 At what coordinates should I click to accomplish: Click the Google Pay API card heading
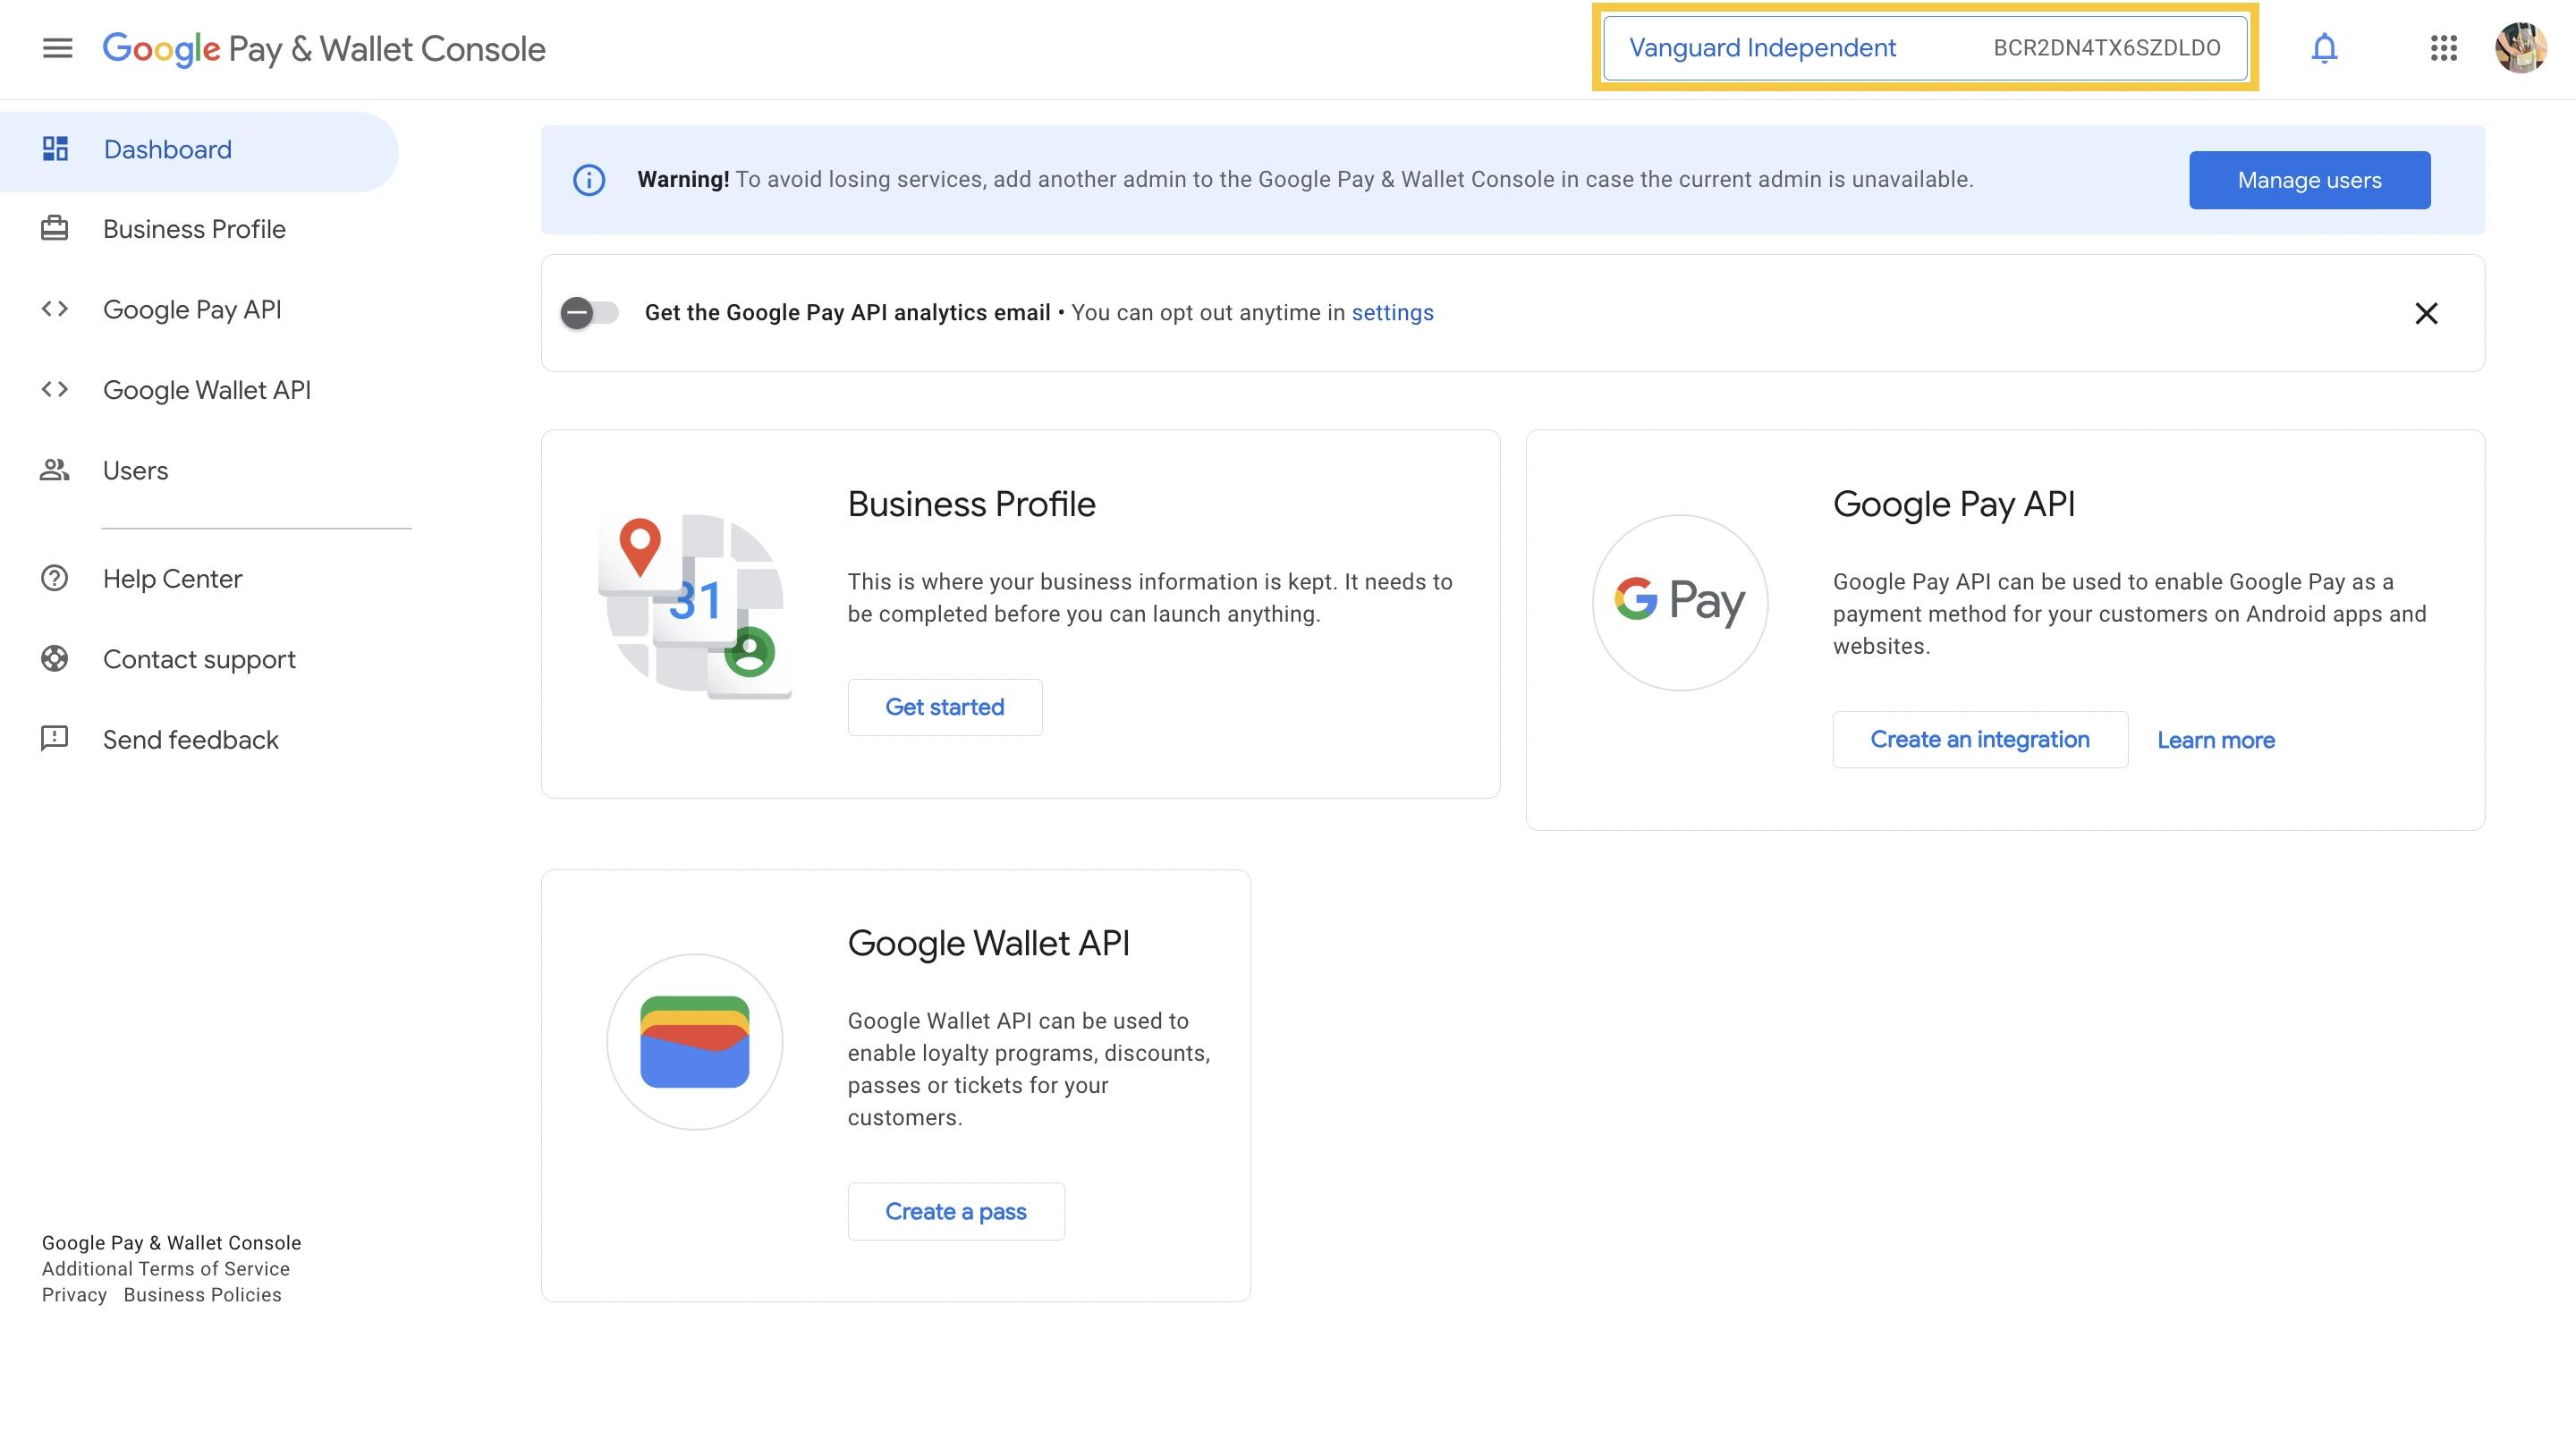pos(1954,504)
